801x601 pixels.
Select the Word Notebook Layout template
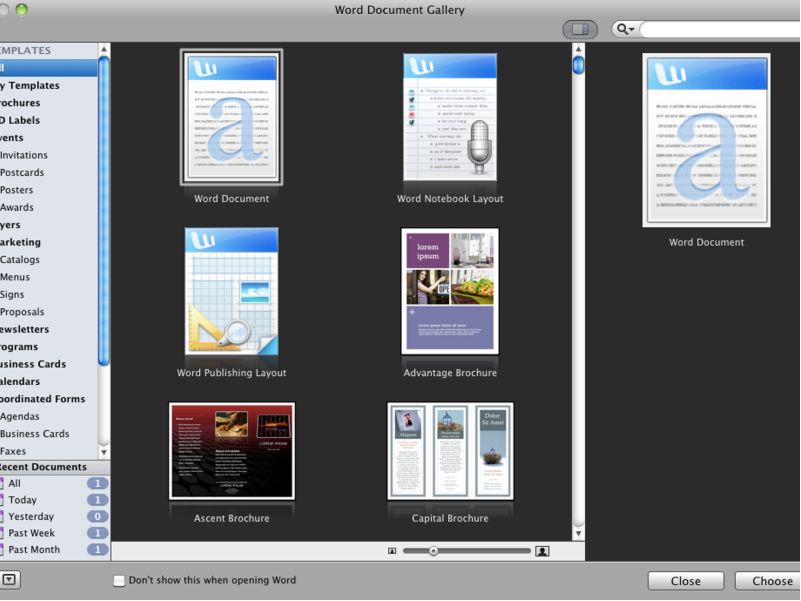click(450, 117)
